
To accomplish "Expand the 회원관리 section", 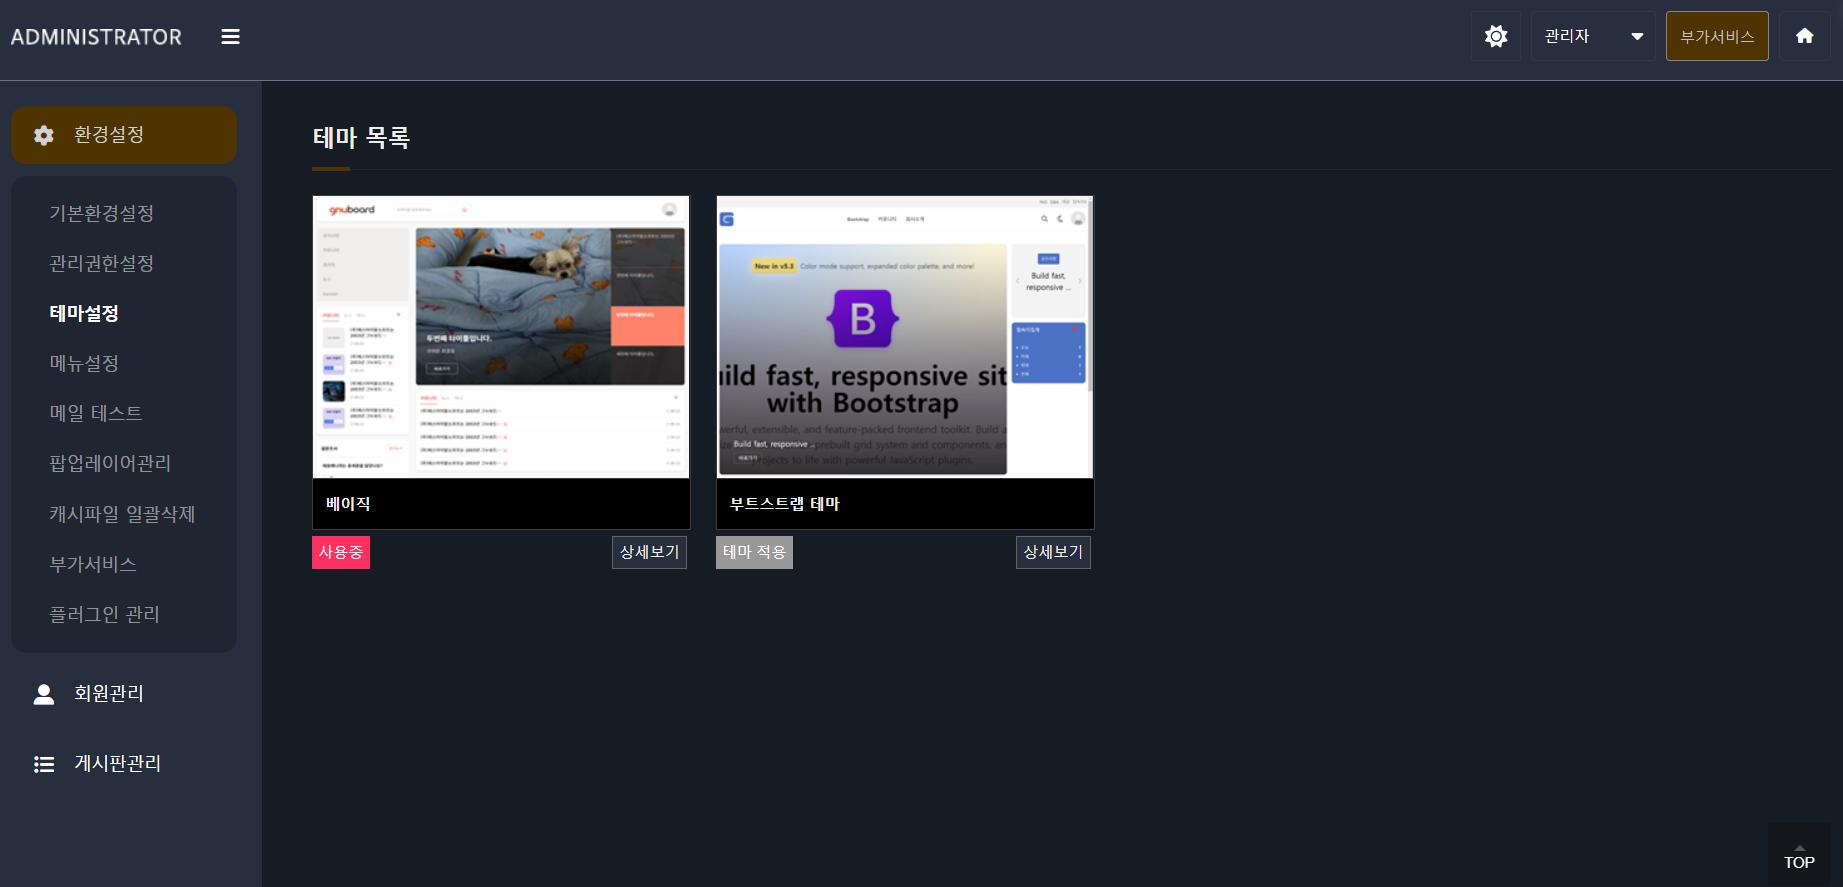I will (109, 694).
